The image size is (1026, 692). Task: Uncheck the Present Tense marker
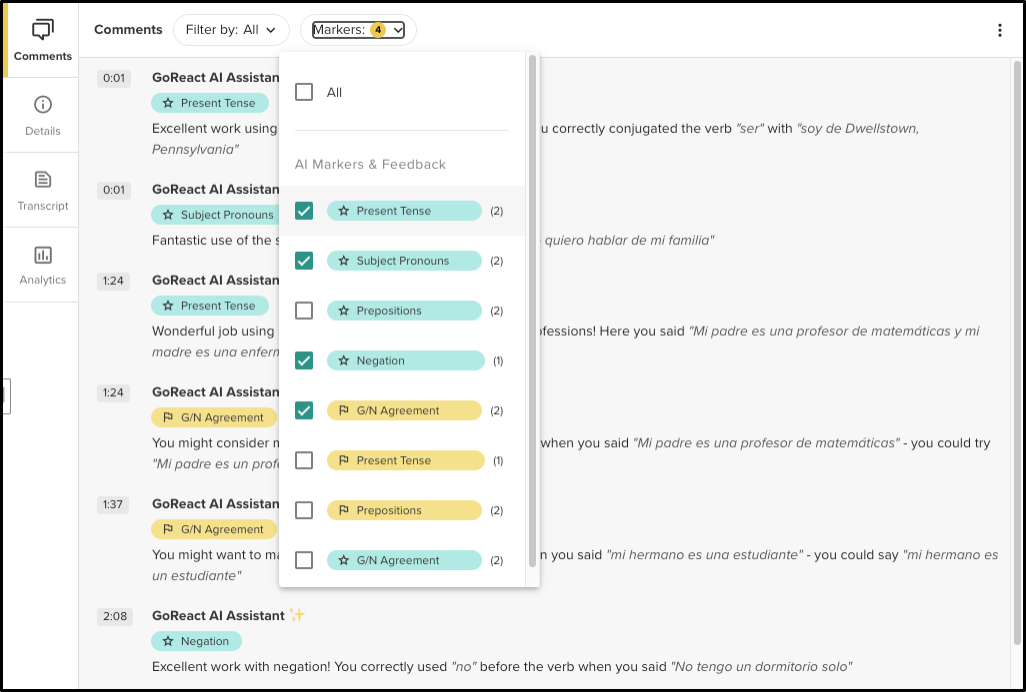pyautogui.click(x=304, y=210)
